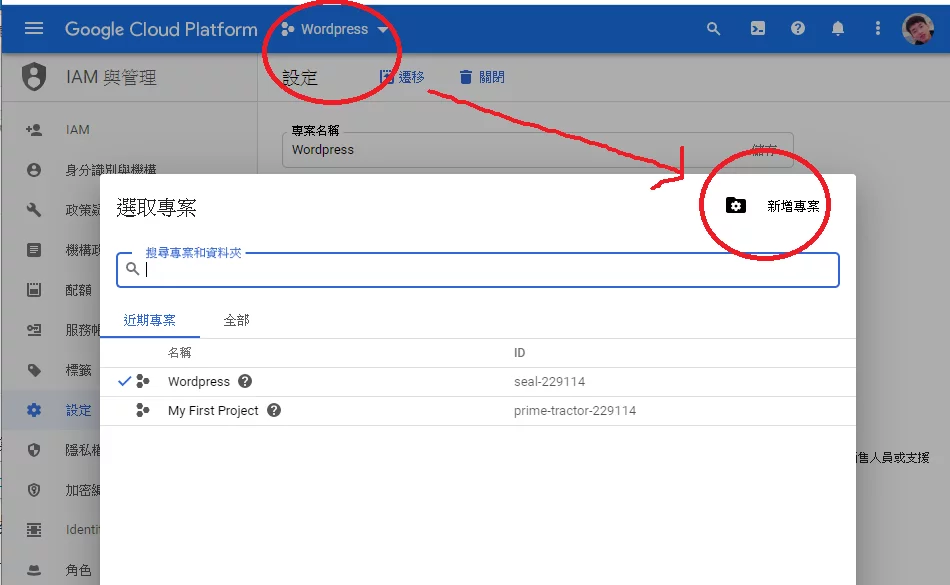Open the 配額 sidebar item

pyautogui.click(x=79, y=290)
